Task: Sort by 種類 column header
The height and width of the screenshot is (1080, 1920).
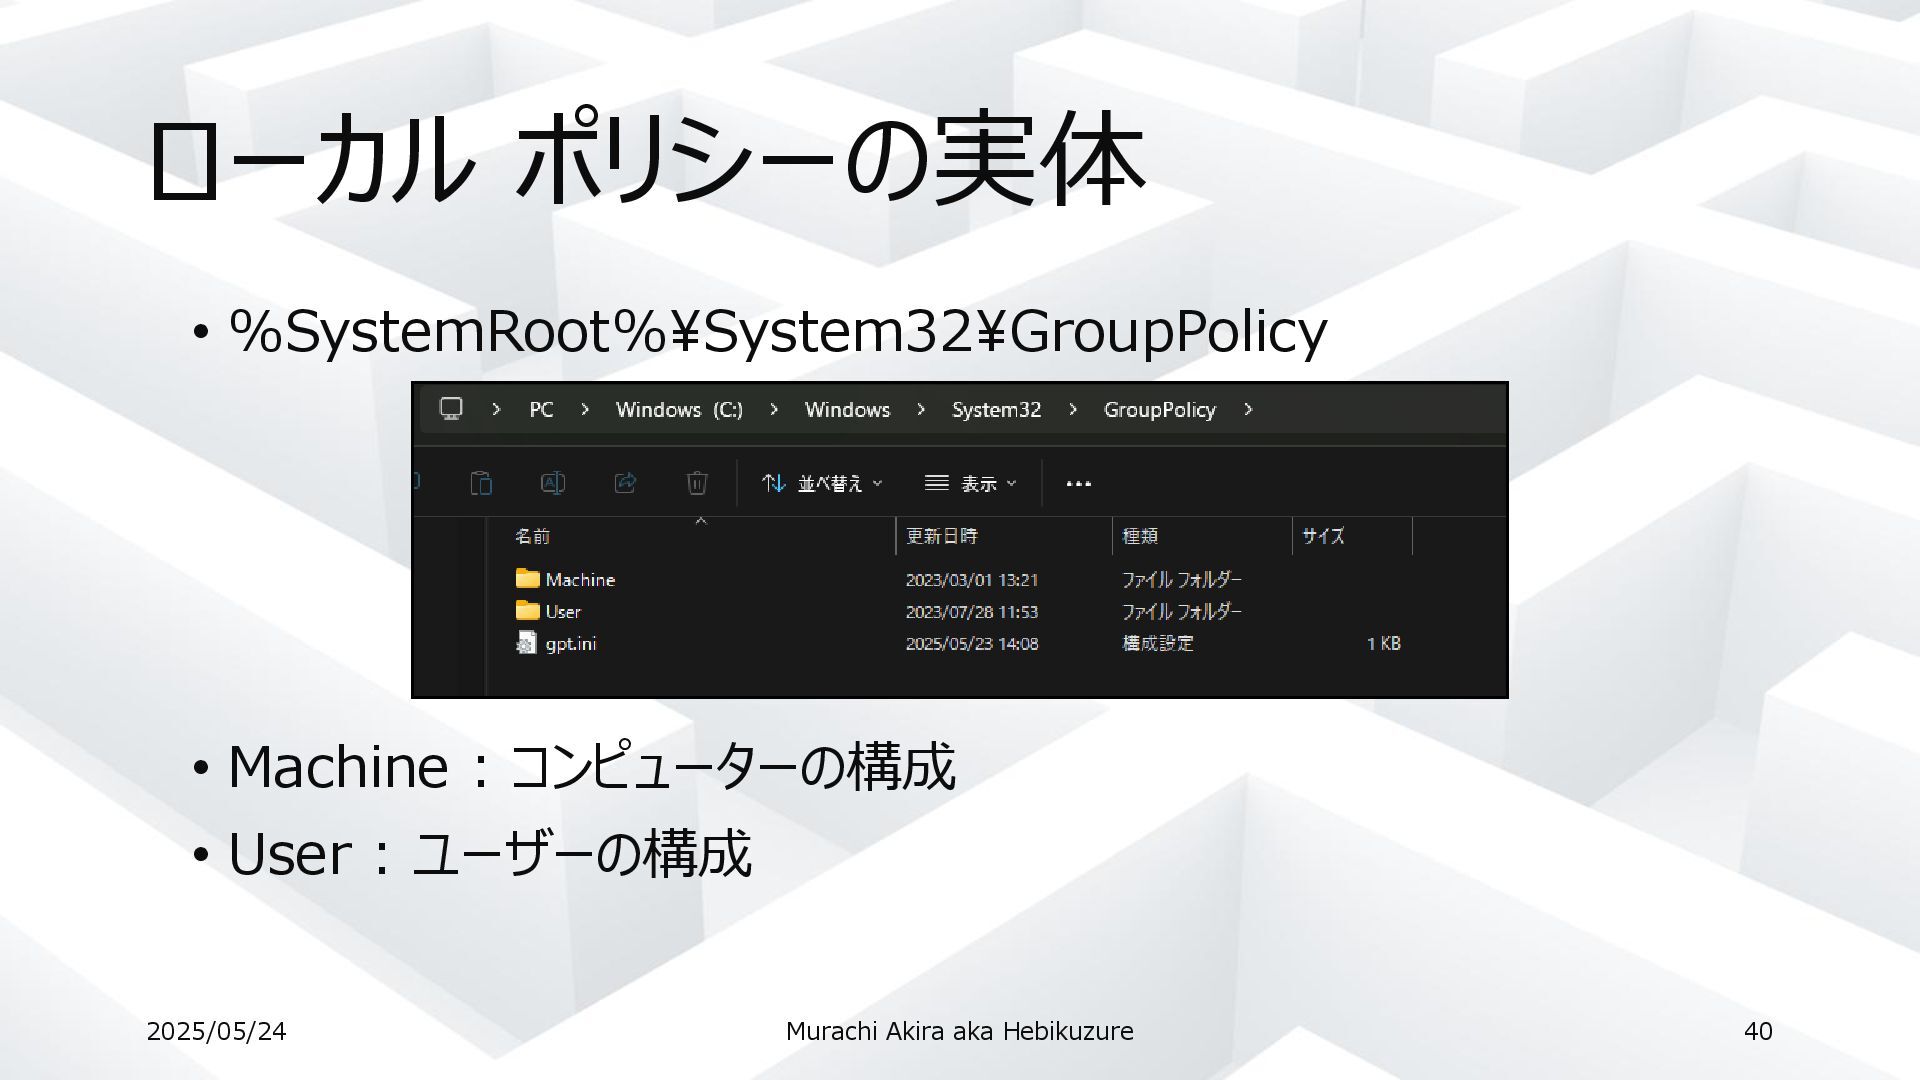Action: [x=1140, y=537]
